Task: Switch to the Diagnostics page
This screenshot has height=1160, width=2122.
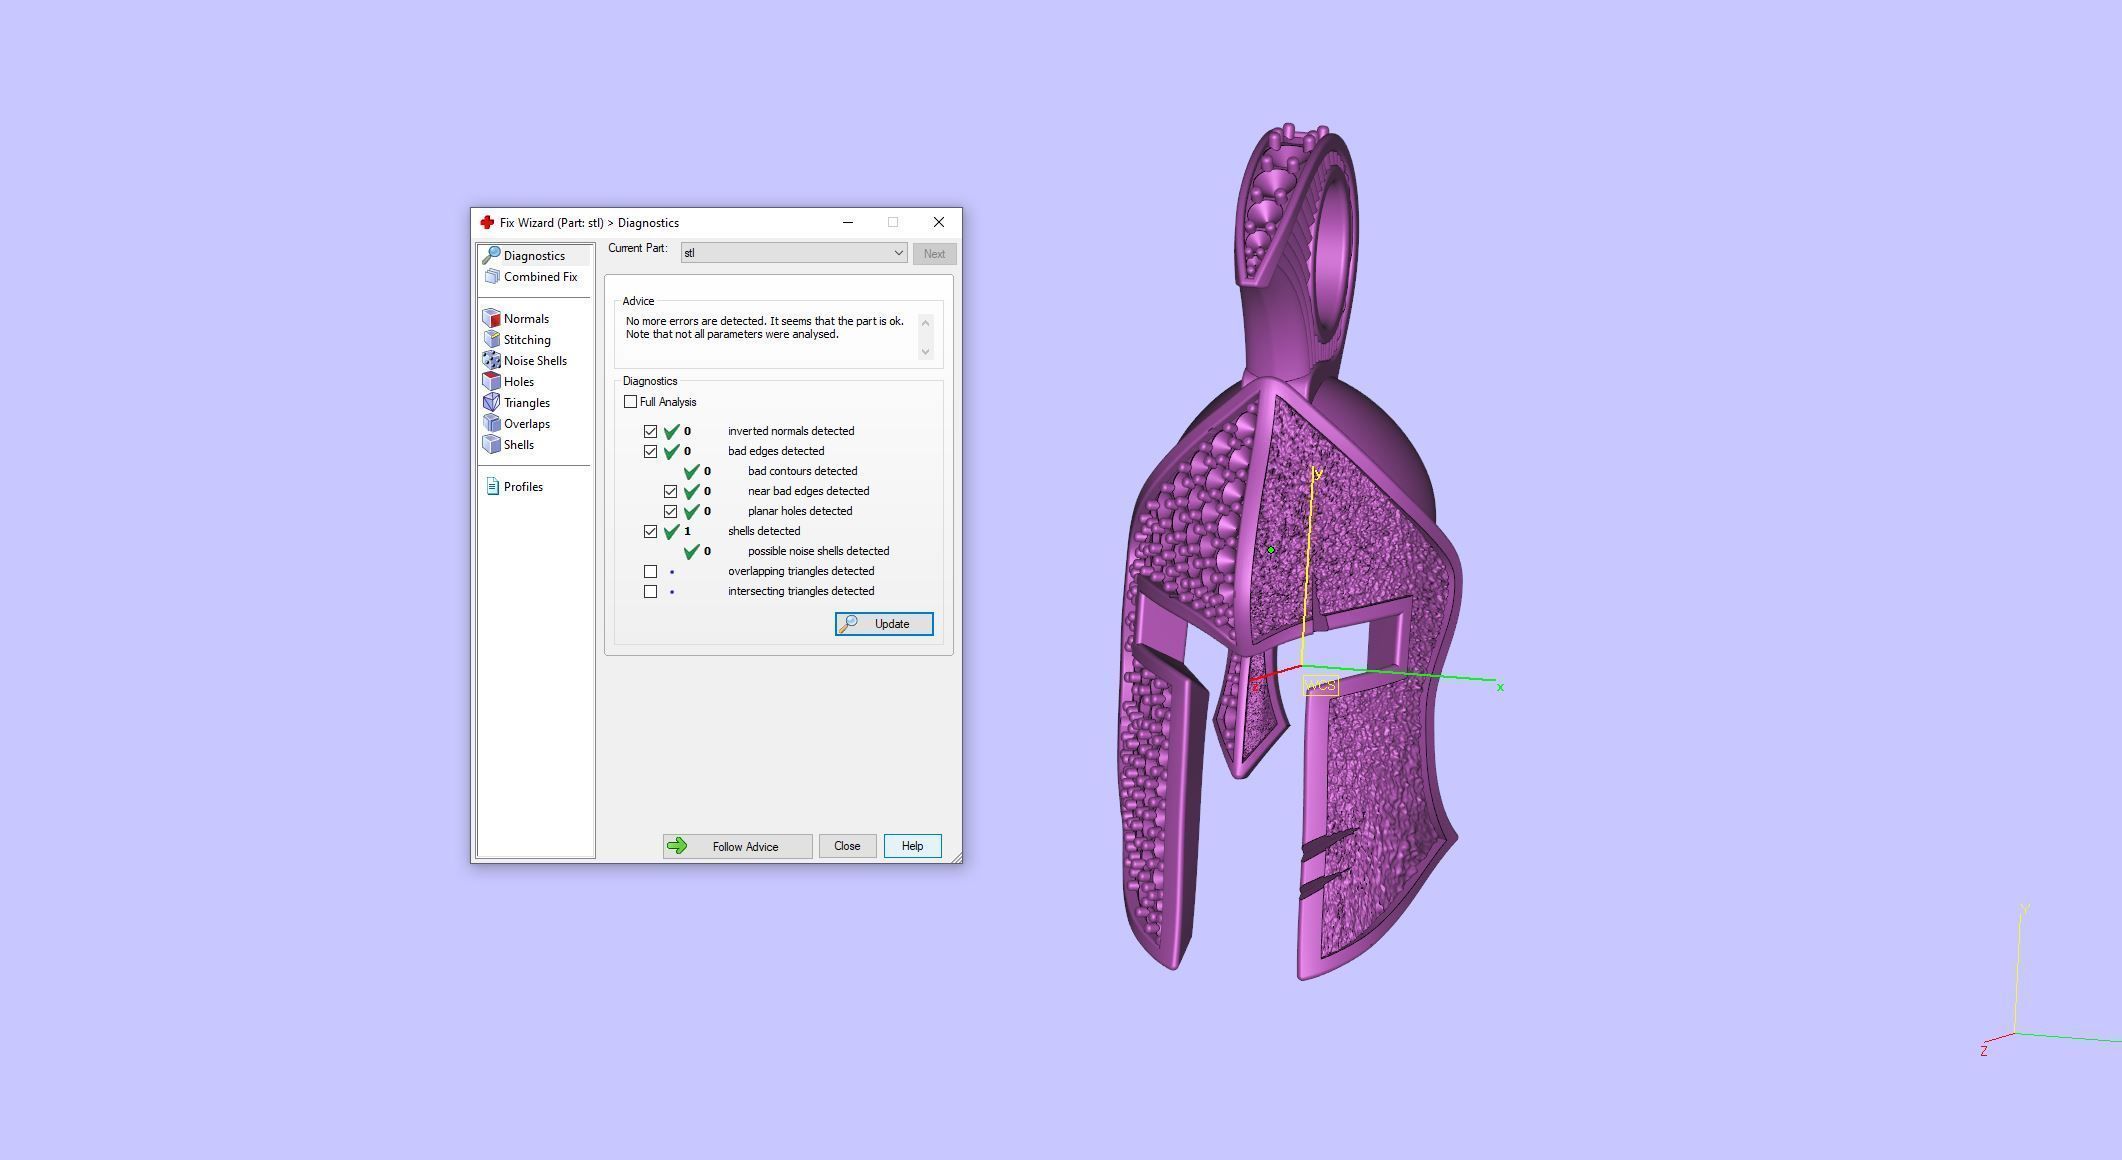Action: coord(533,256)
